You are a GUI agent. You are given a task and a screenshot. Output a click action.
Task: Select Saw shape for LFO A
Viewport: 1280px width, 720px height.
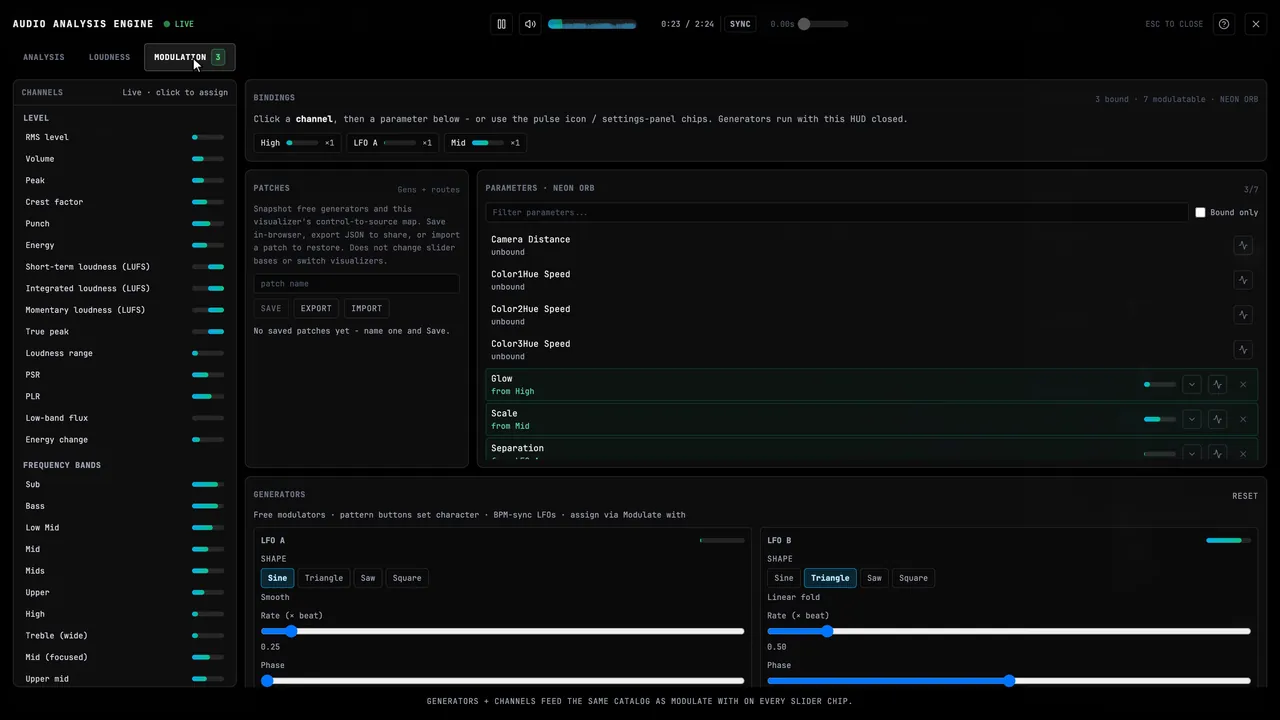[368, 578]
